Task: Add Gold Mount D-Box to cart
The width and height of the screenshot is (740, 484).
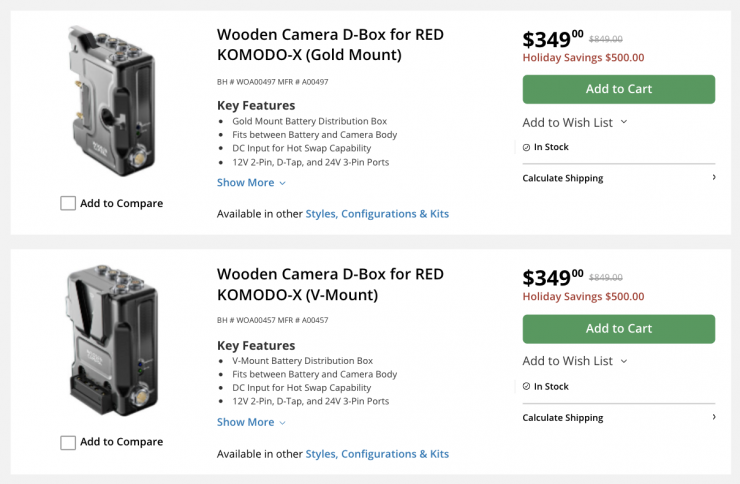Action: click(x=618, y=89)
